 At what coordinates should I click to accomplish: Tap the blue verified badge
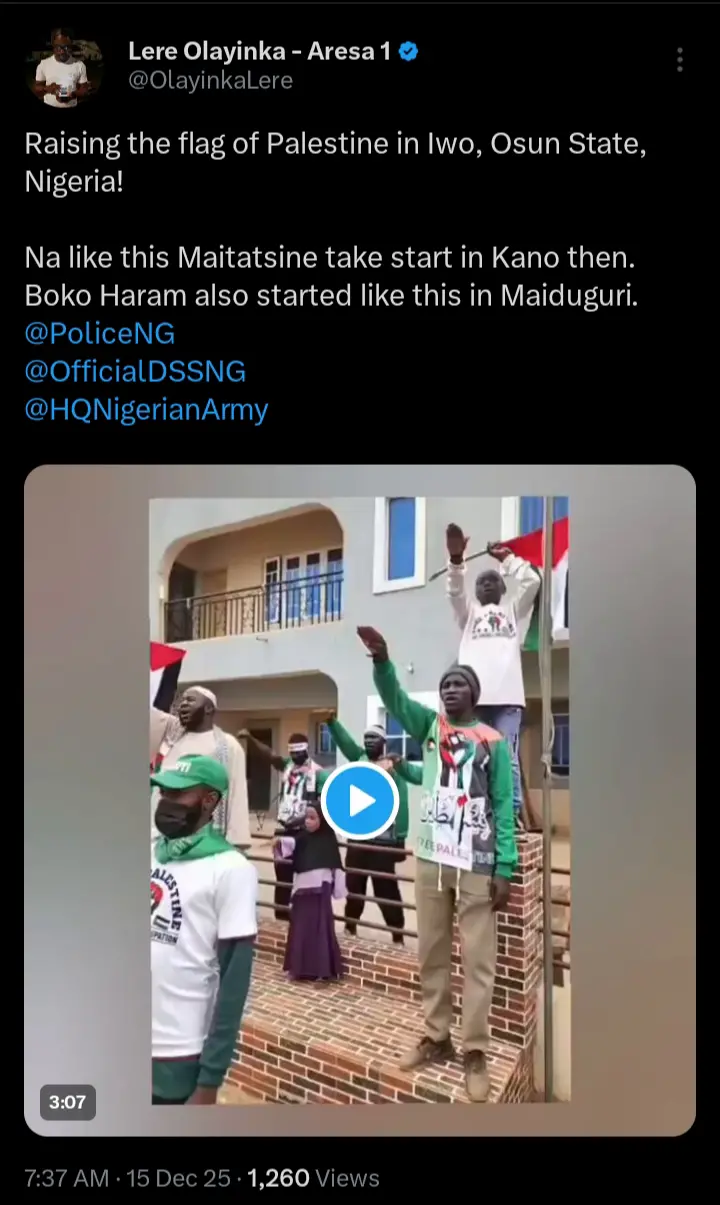408,52
